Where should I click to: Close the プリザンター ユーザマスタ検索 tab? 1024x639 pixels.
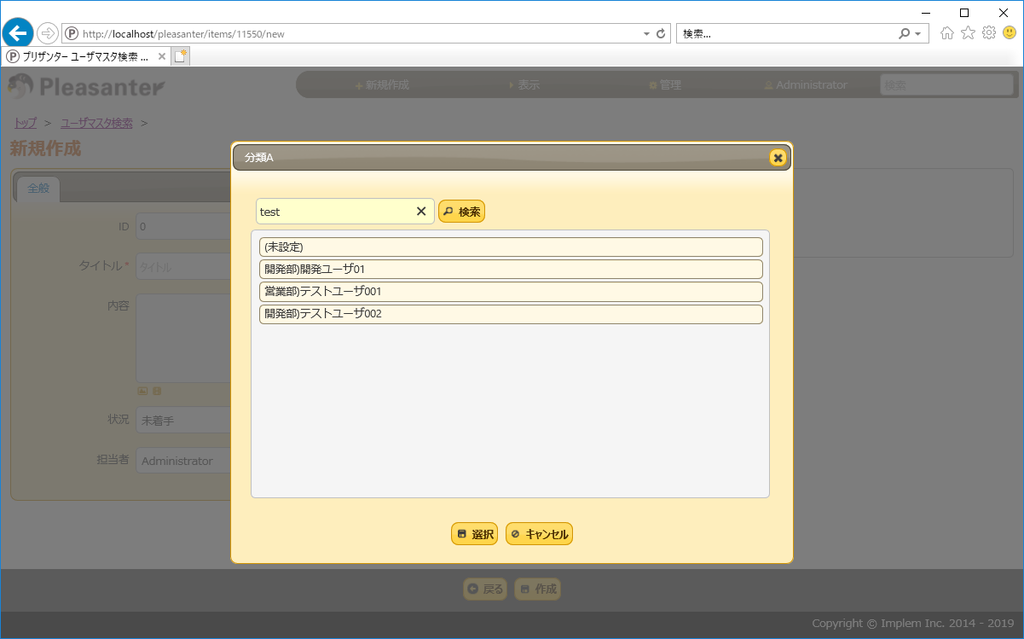point(162,57)
